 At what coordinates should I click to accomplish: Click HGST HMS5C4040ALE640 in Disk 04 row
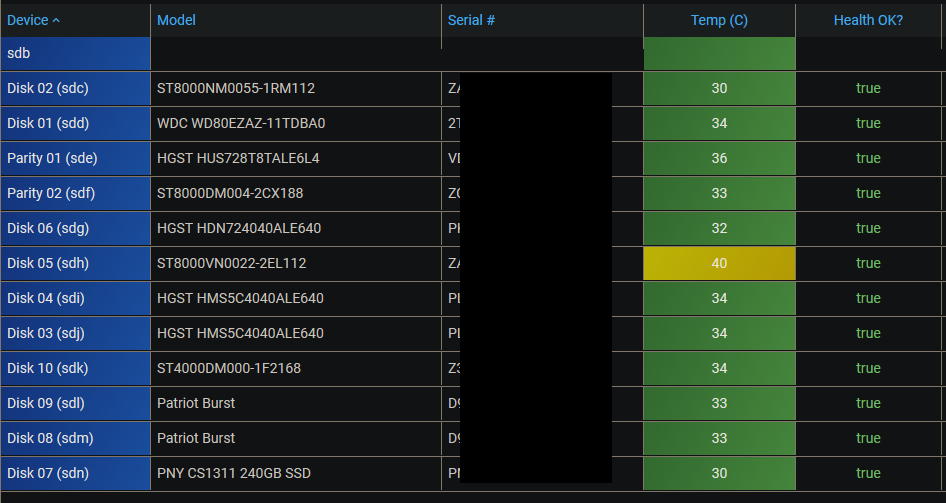click(x=240, y=298)
